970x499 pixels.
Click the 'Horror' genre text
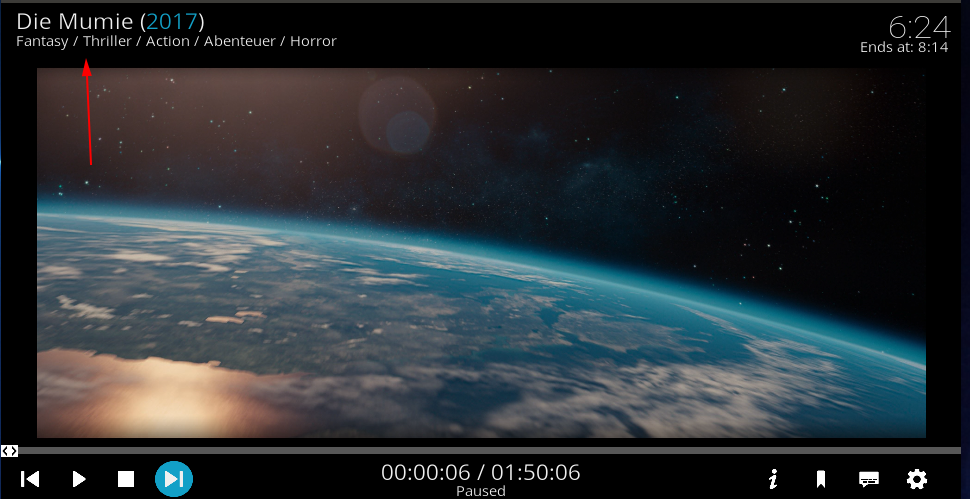[314, 41]
